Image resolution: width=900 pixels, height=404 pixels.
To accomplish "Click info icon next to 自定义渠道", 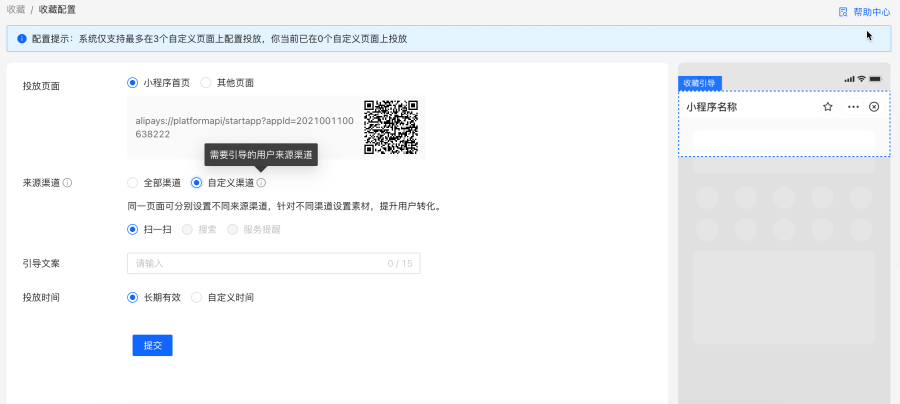I will pos(261,183).
